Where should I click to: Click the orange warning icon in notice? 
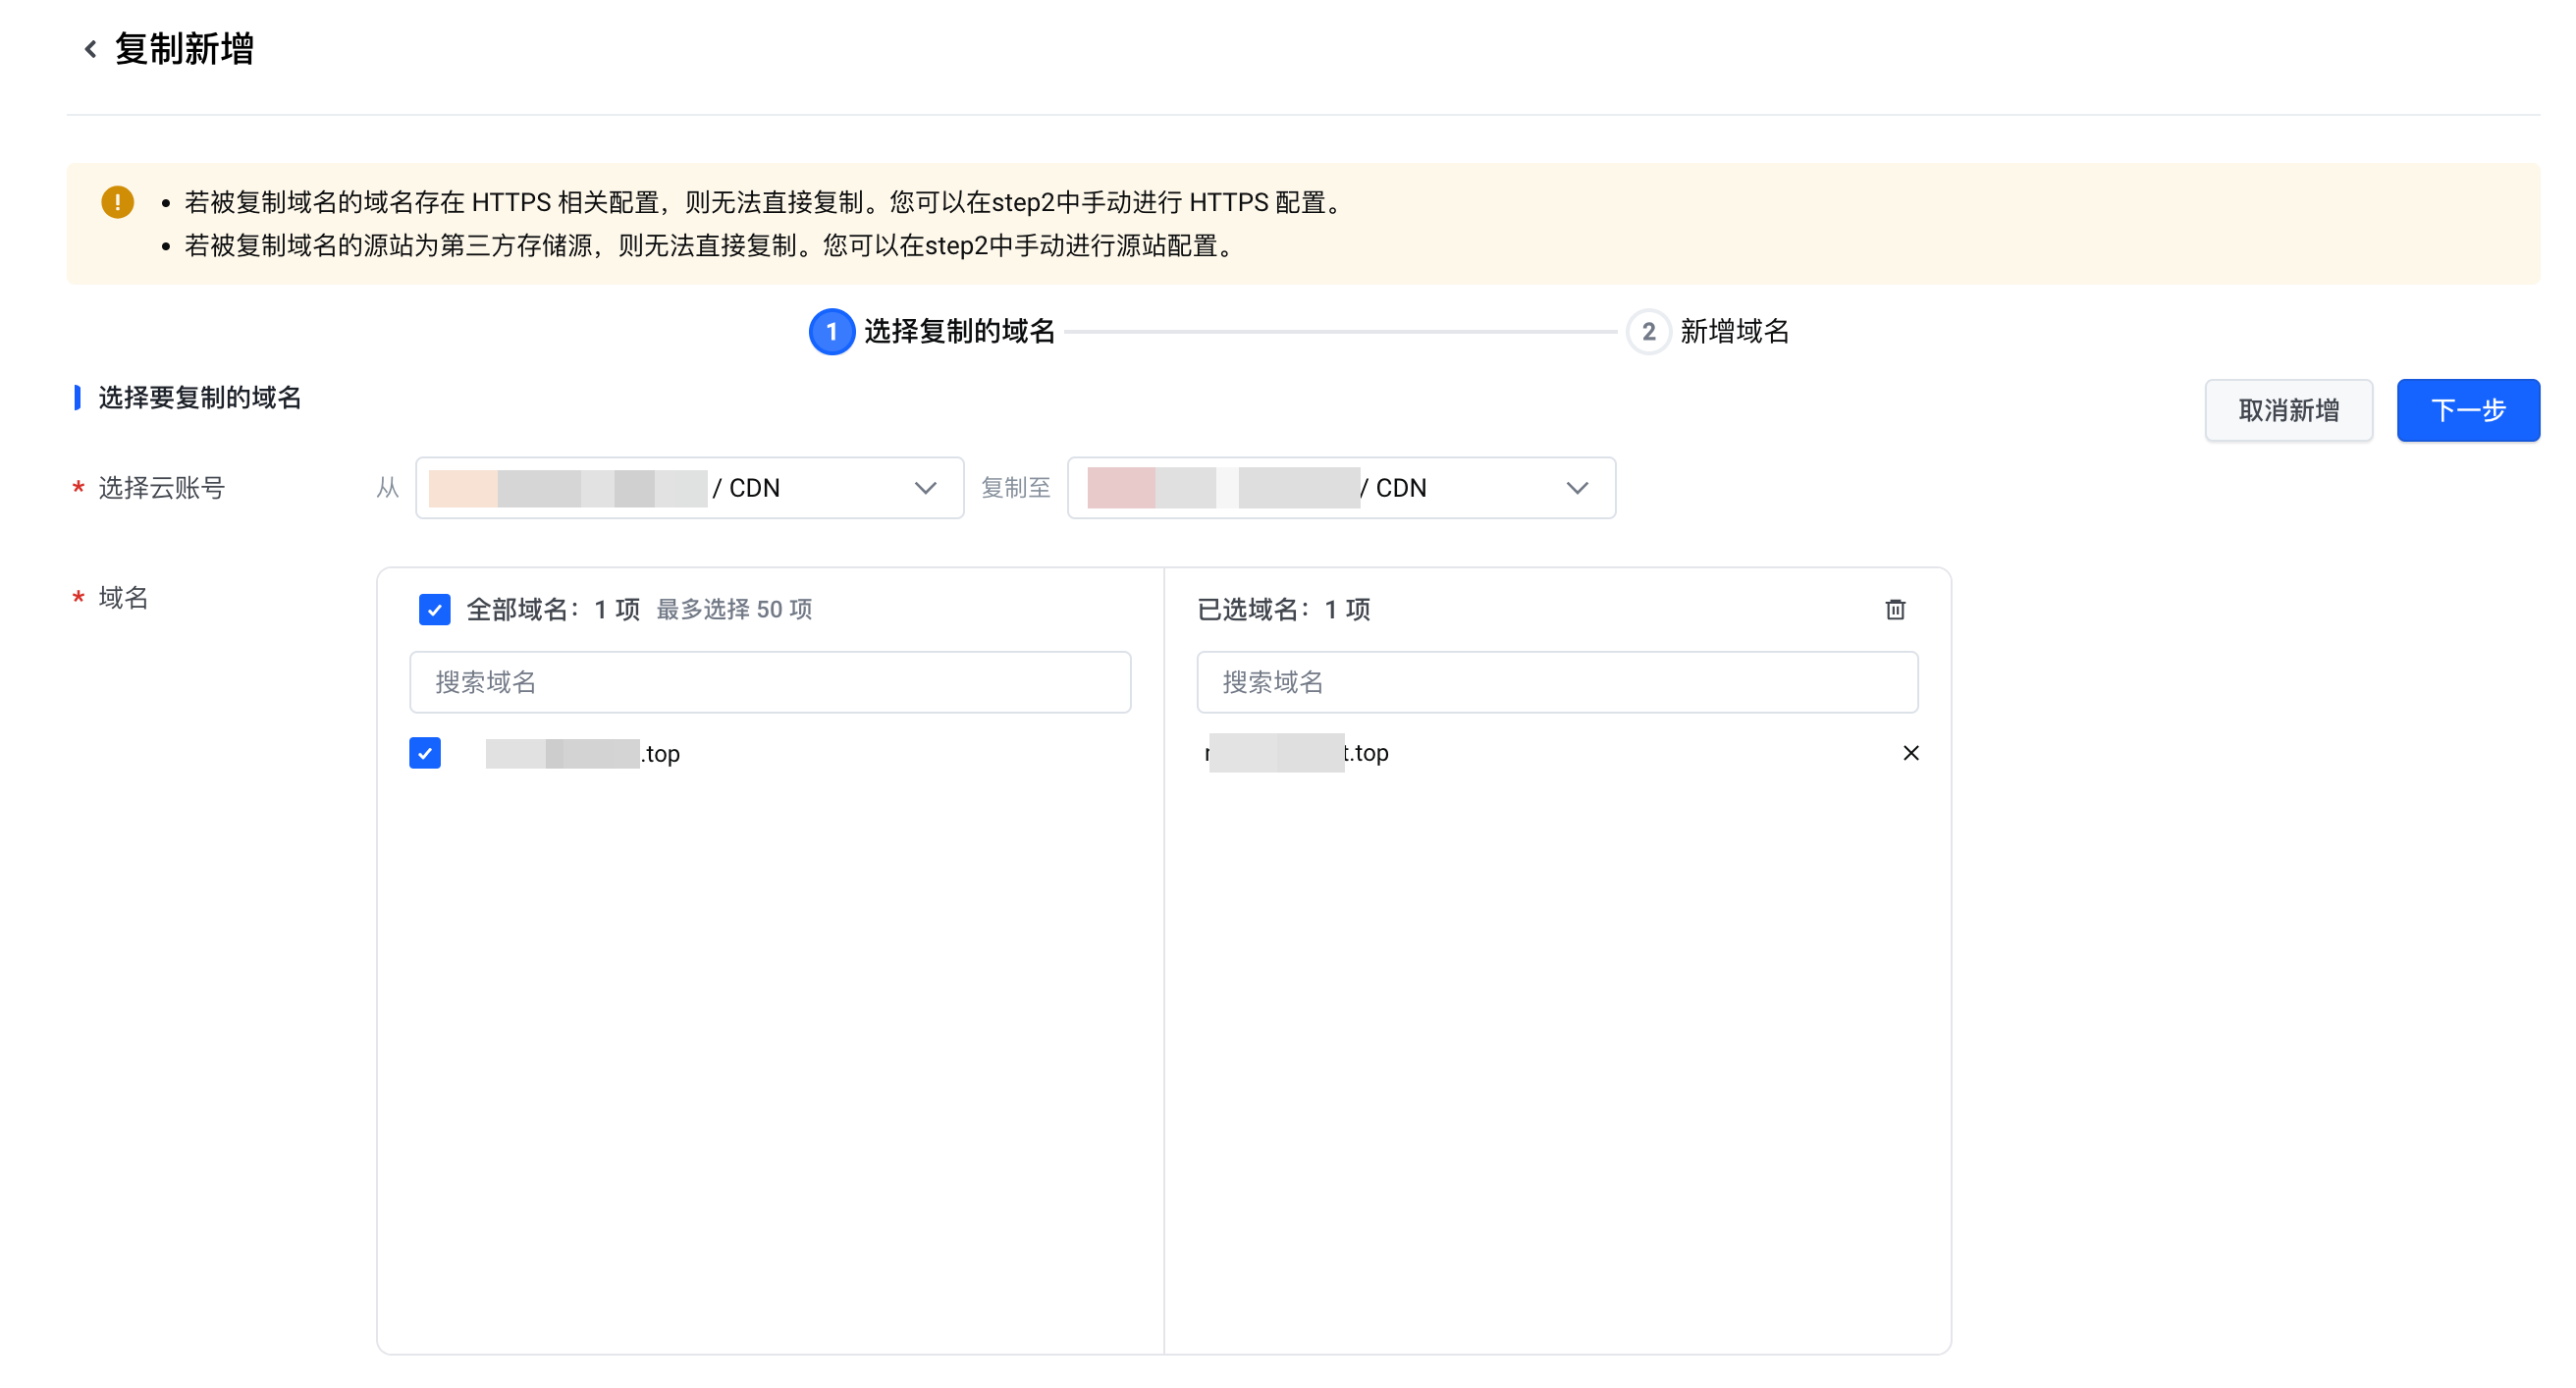tap(117, 202)
